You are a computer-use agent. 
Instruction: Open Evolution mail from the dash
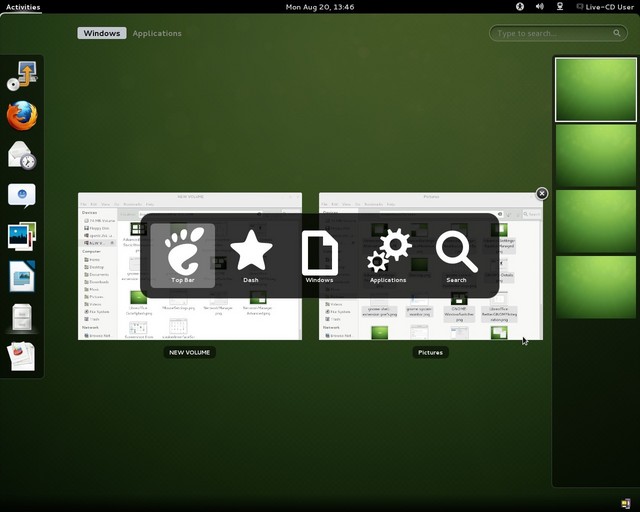22,155
